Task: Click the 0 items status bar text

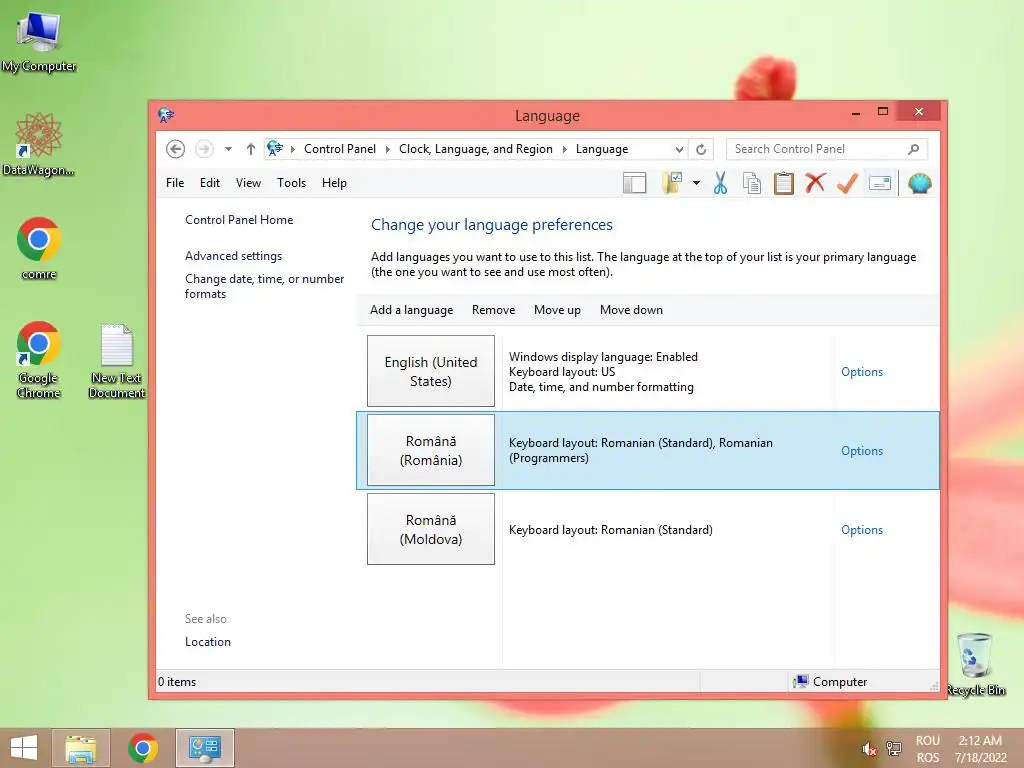Action: click(x=177, y=682)
